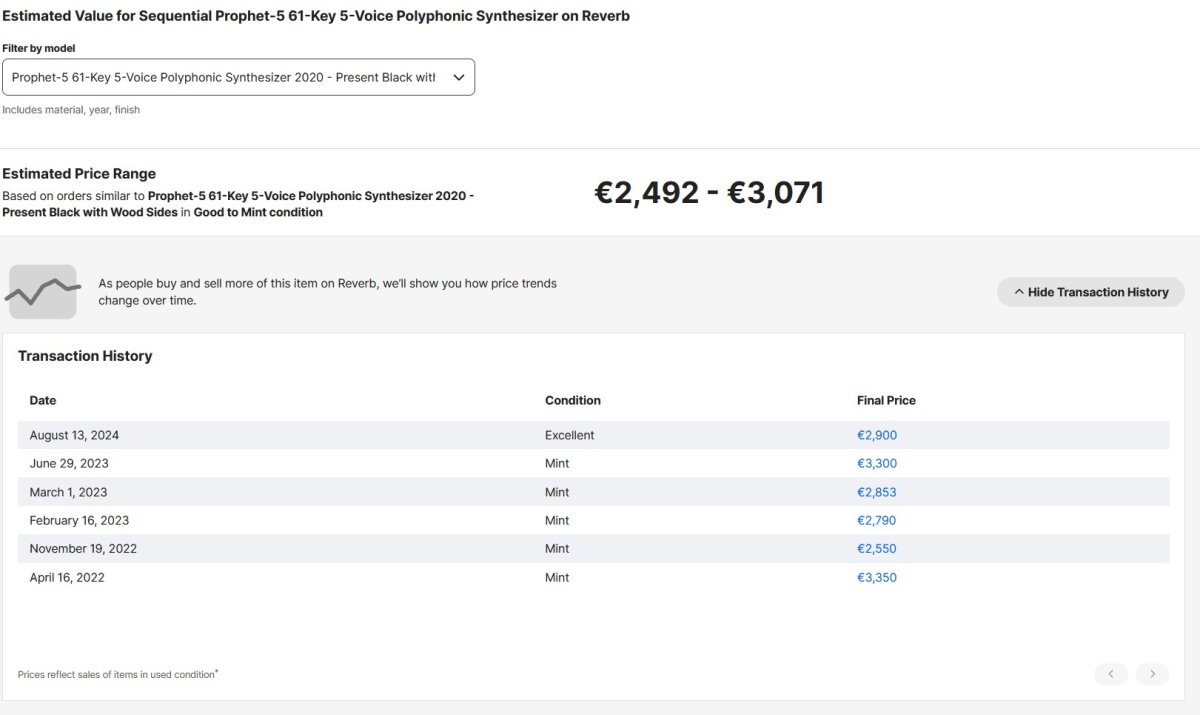The height and width of the screenshot is (715, 1200).
Task: Click the Excellent condition cell
Action: point(570,435)
